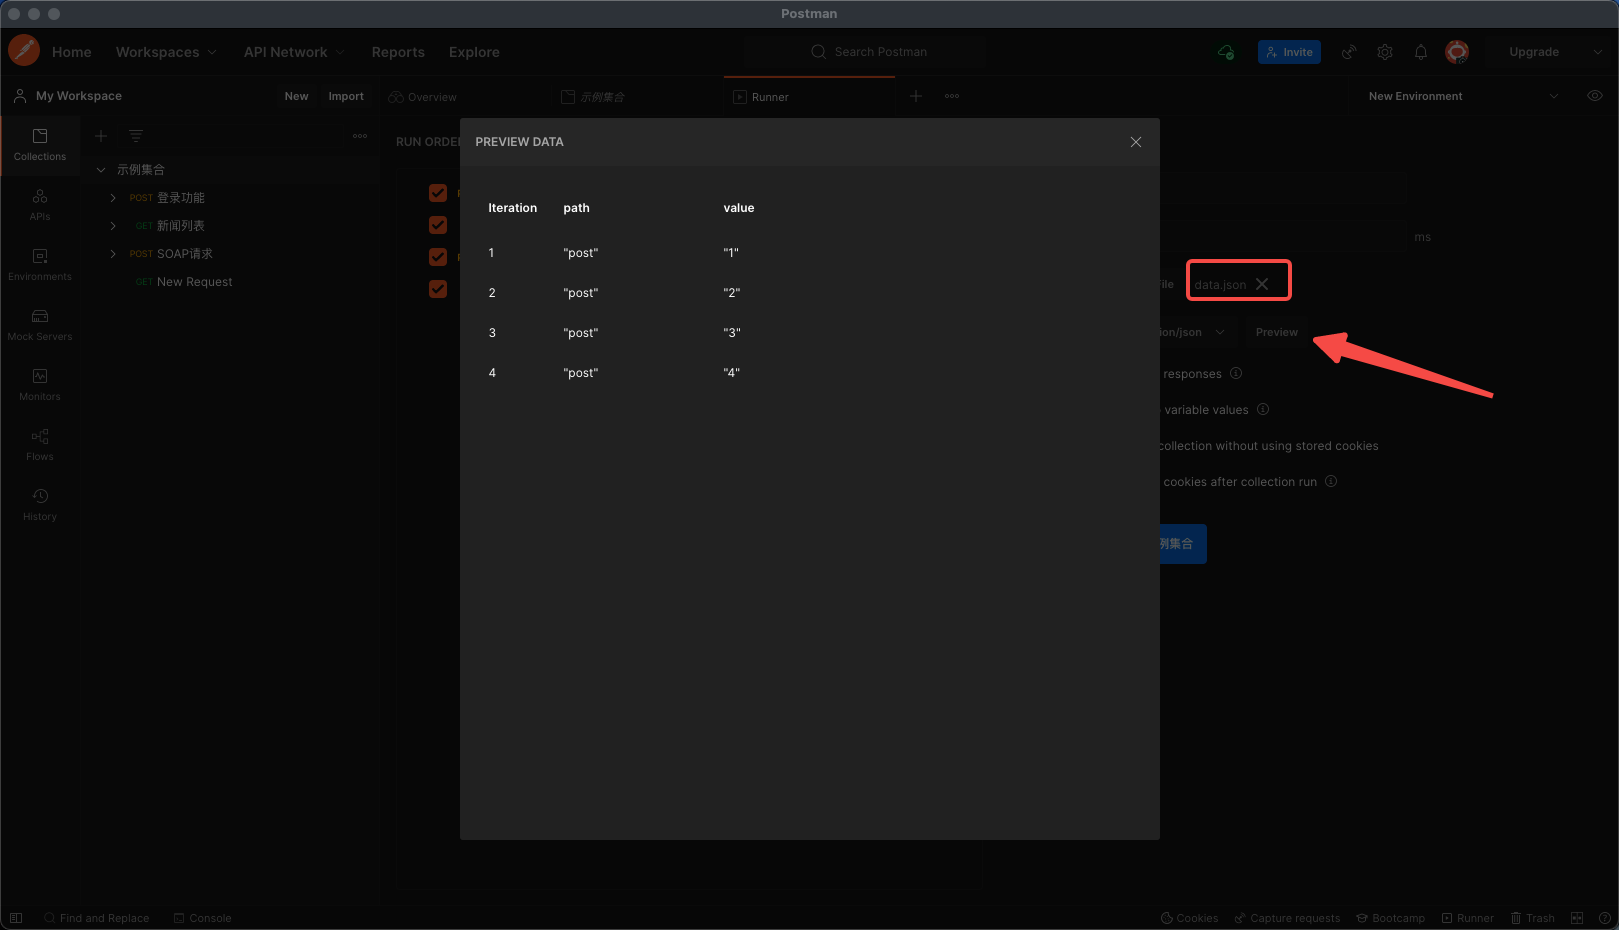Click the Upgrade button
This screenshot has height=930, width=1619.
click(1534, 52)
